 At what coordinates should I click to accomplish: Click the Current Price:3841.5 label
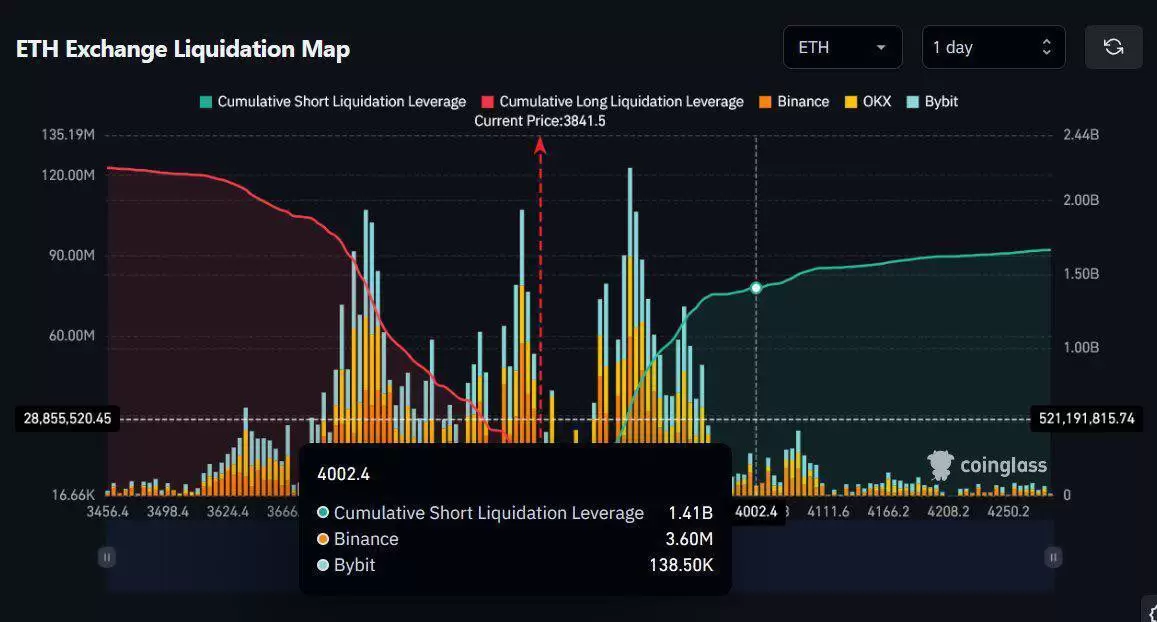539,121
